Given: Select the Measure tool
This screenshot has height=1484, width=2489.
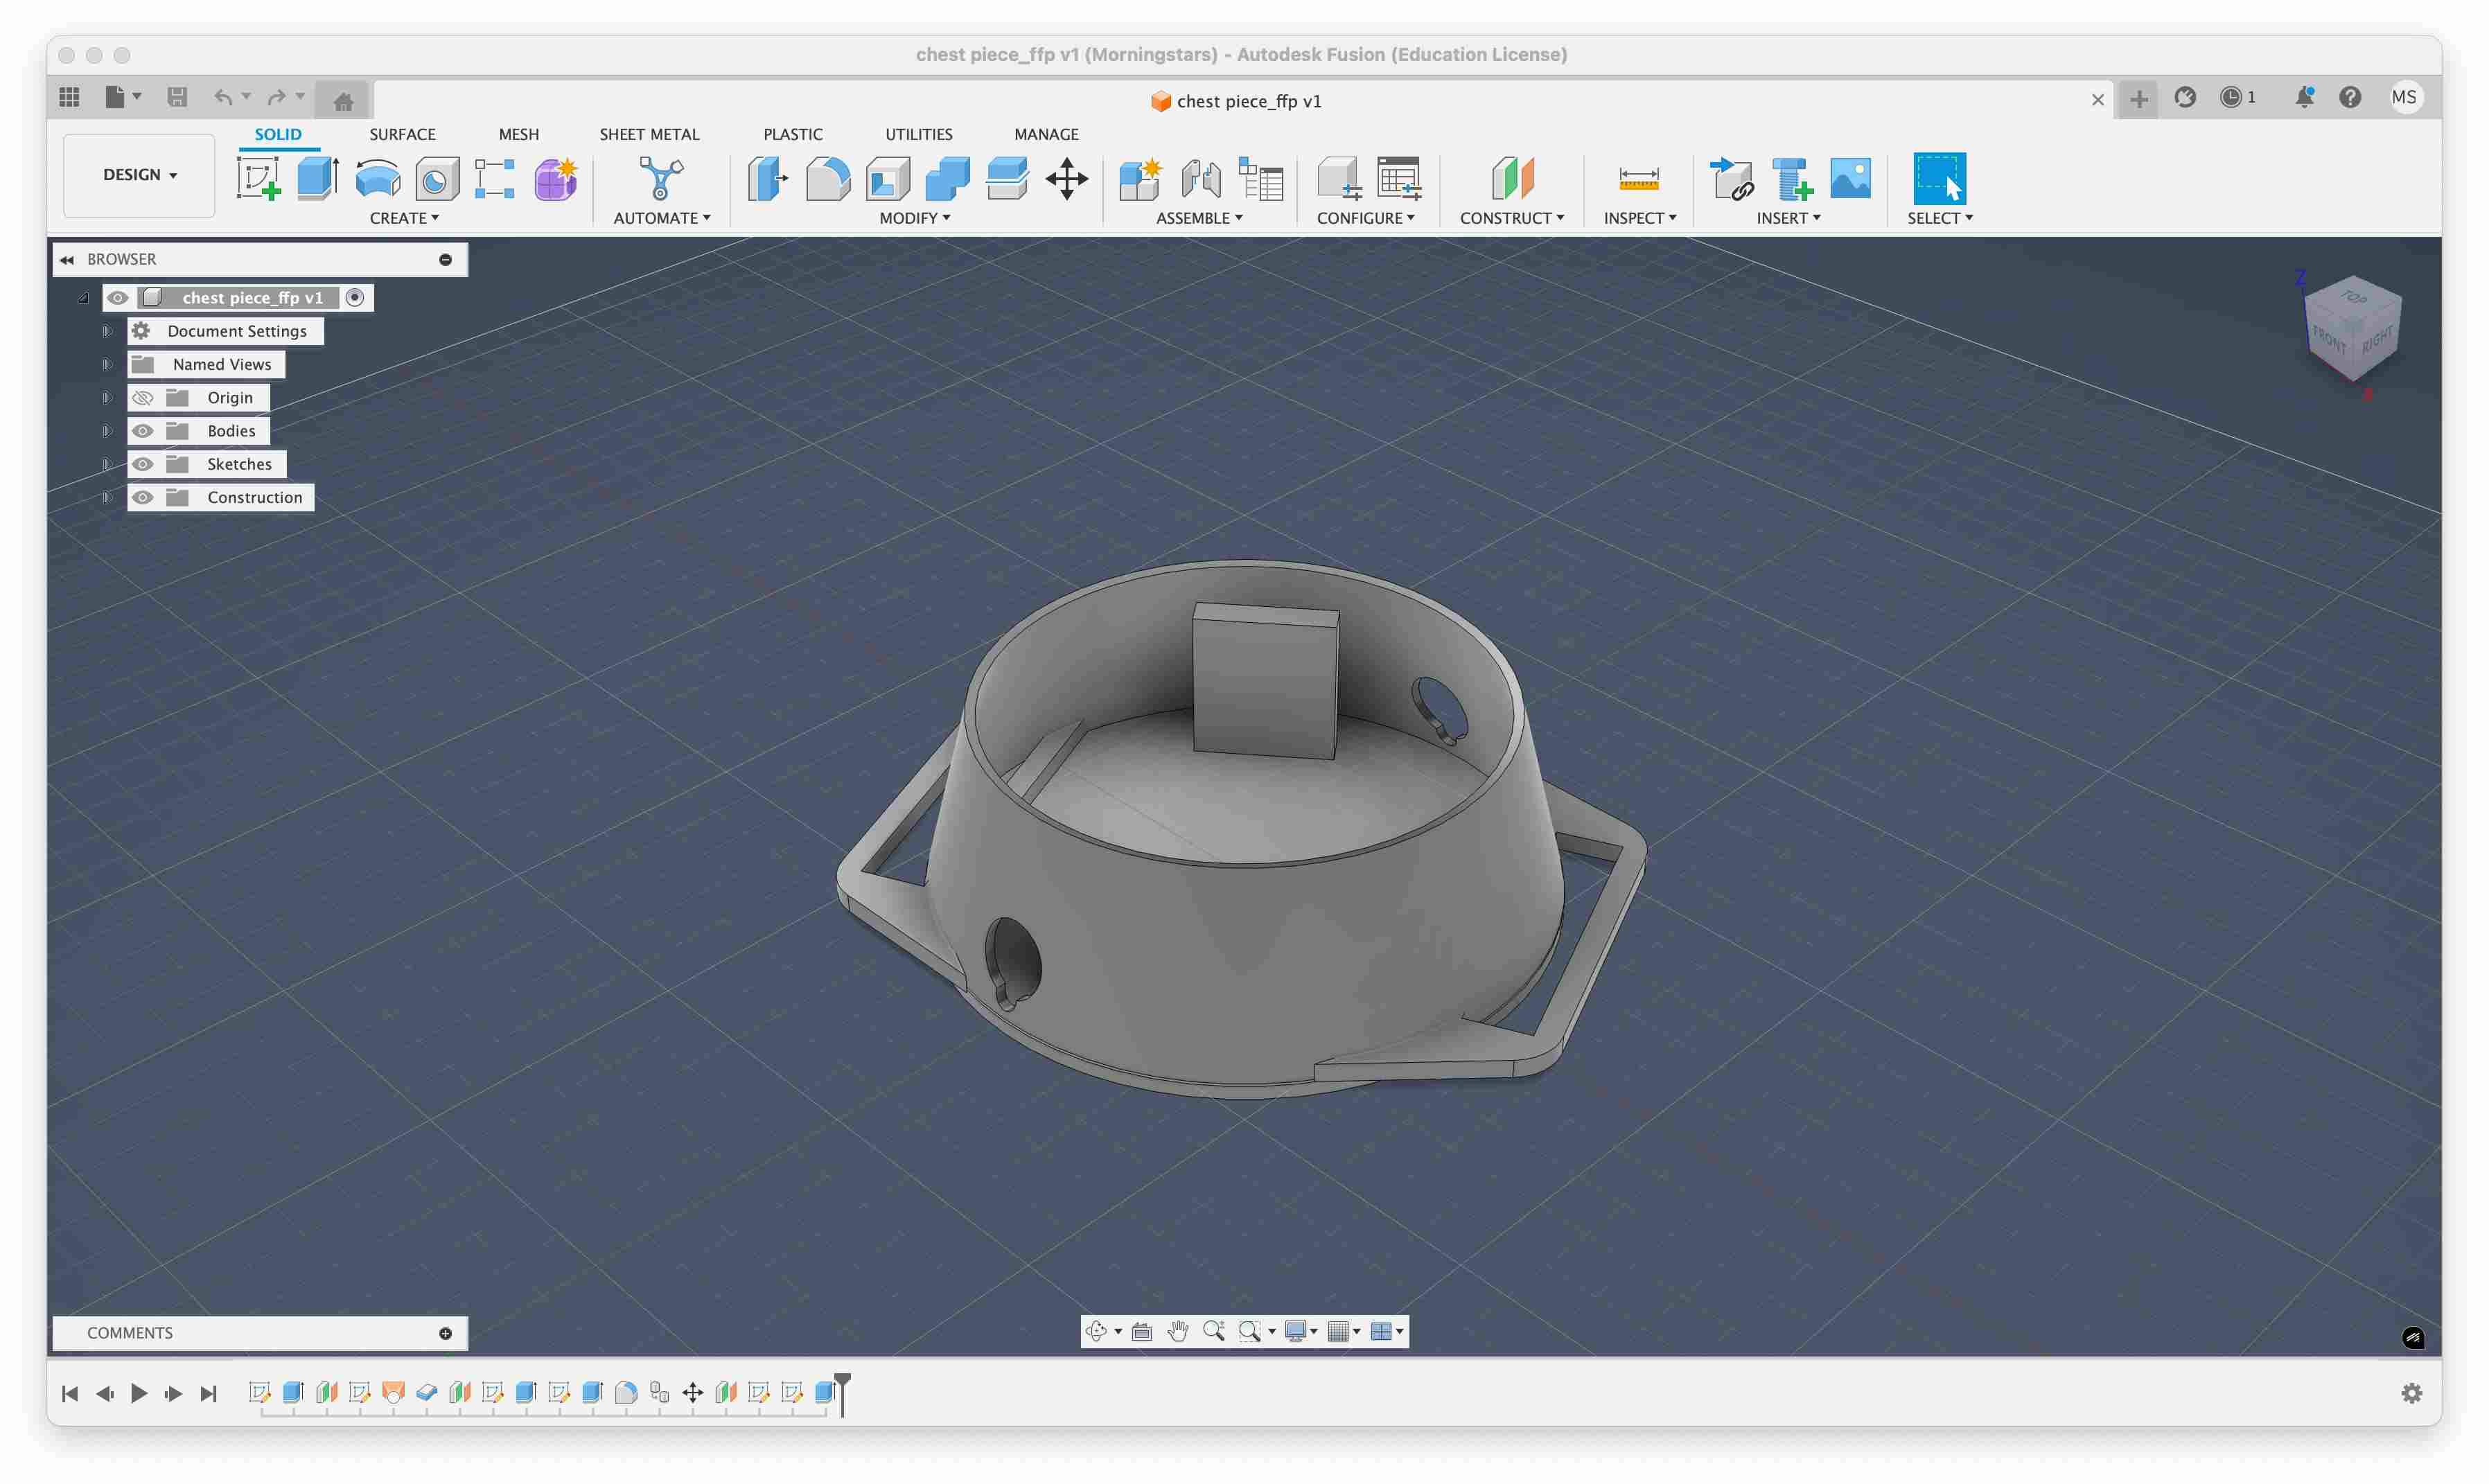Looking at the screenshot, I should (x=1639, y=179).
